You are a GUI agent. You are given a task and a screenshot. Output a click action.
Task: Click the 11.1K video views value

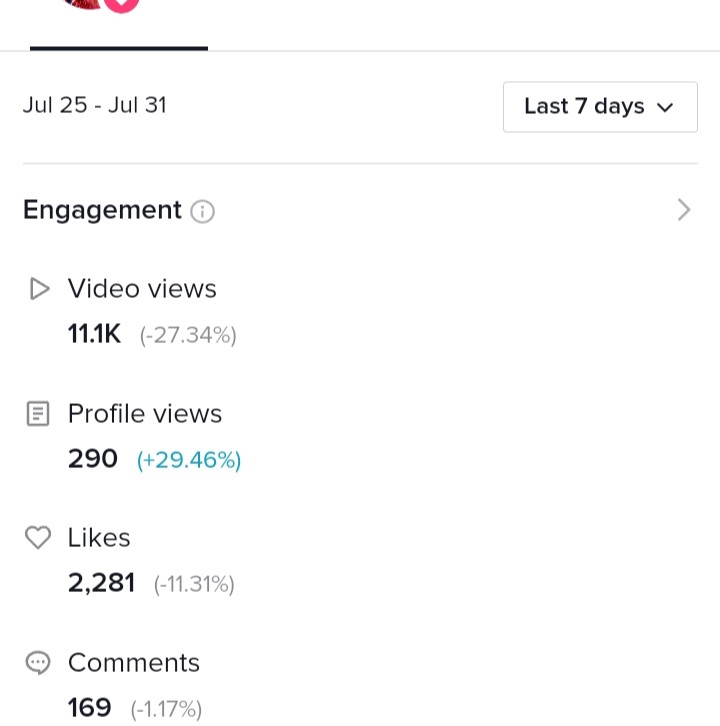point(94,334)
